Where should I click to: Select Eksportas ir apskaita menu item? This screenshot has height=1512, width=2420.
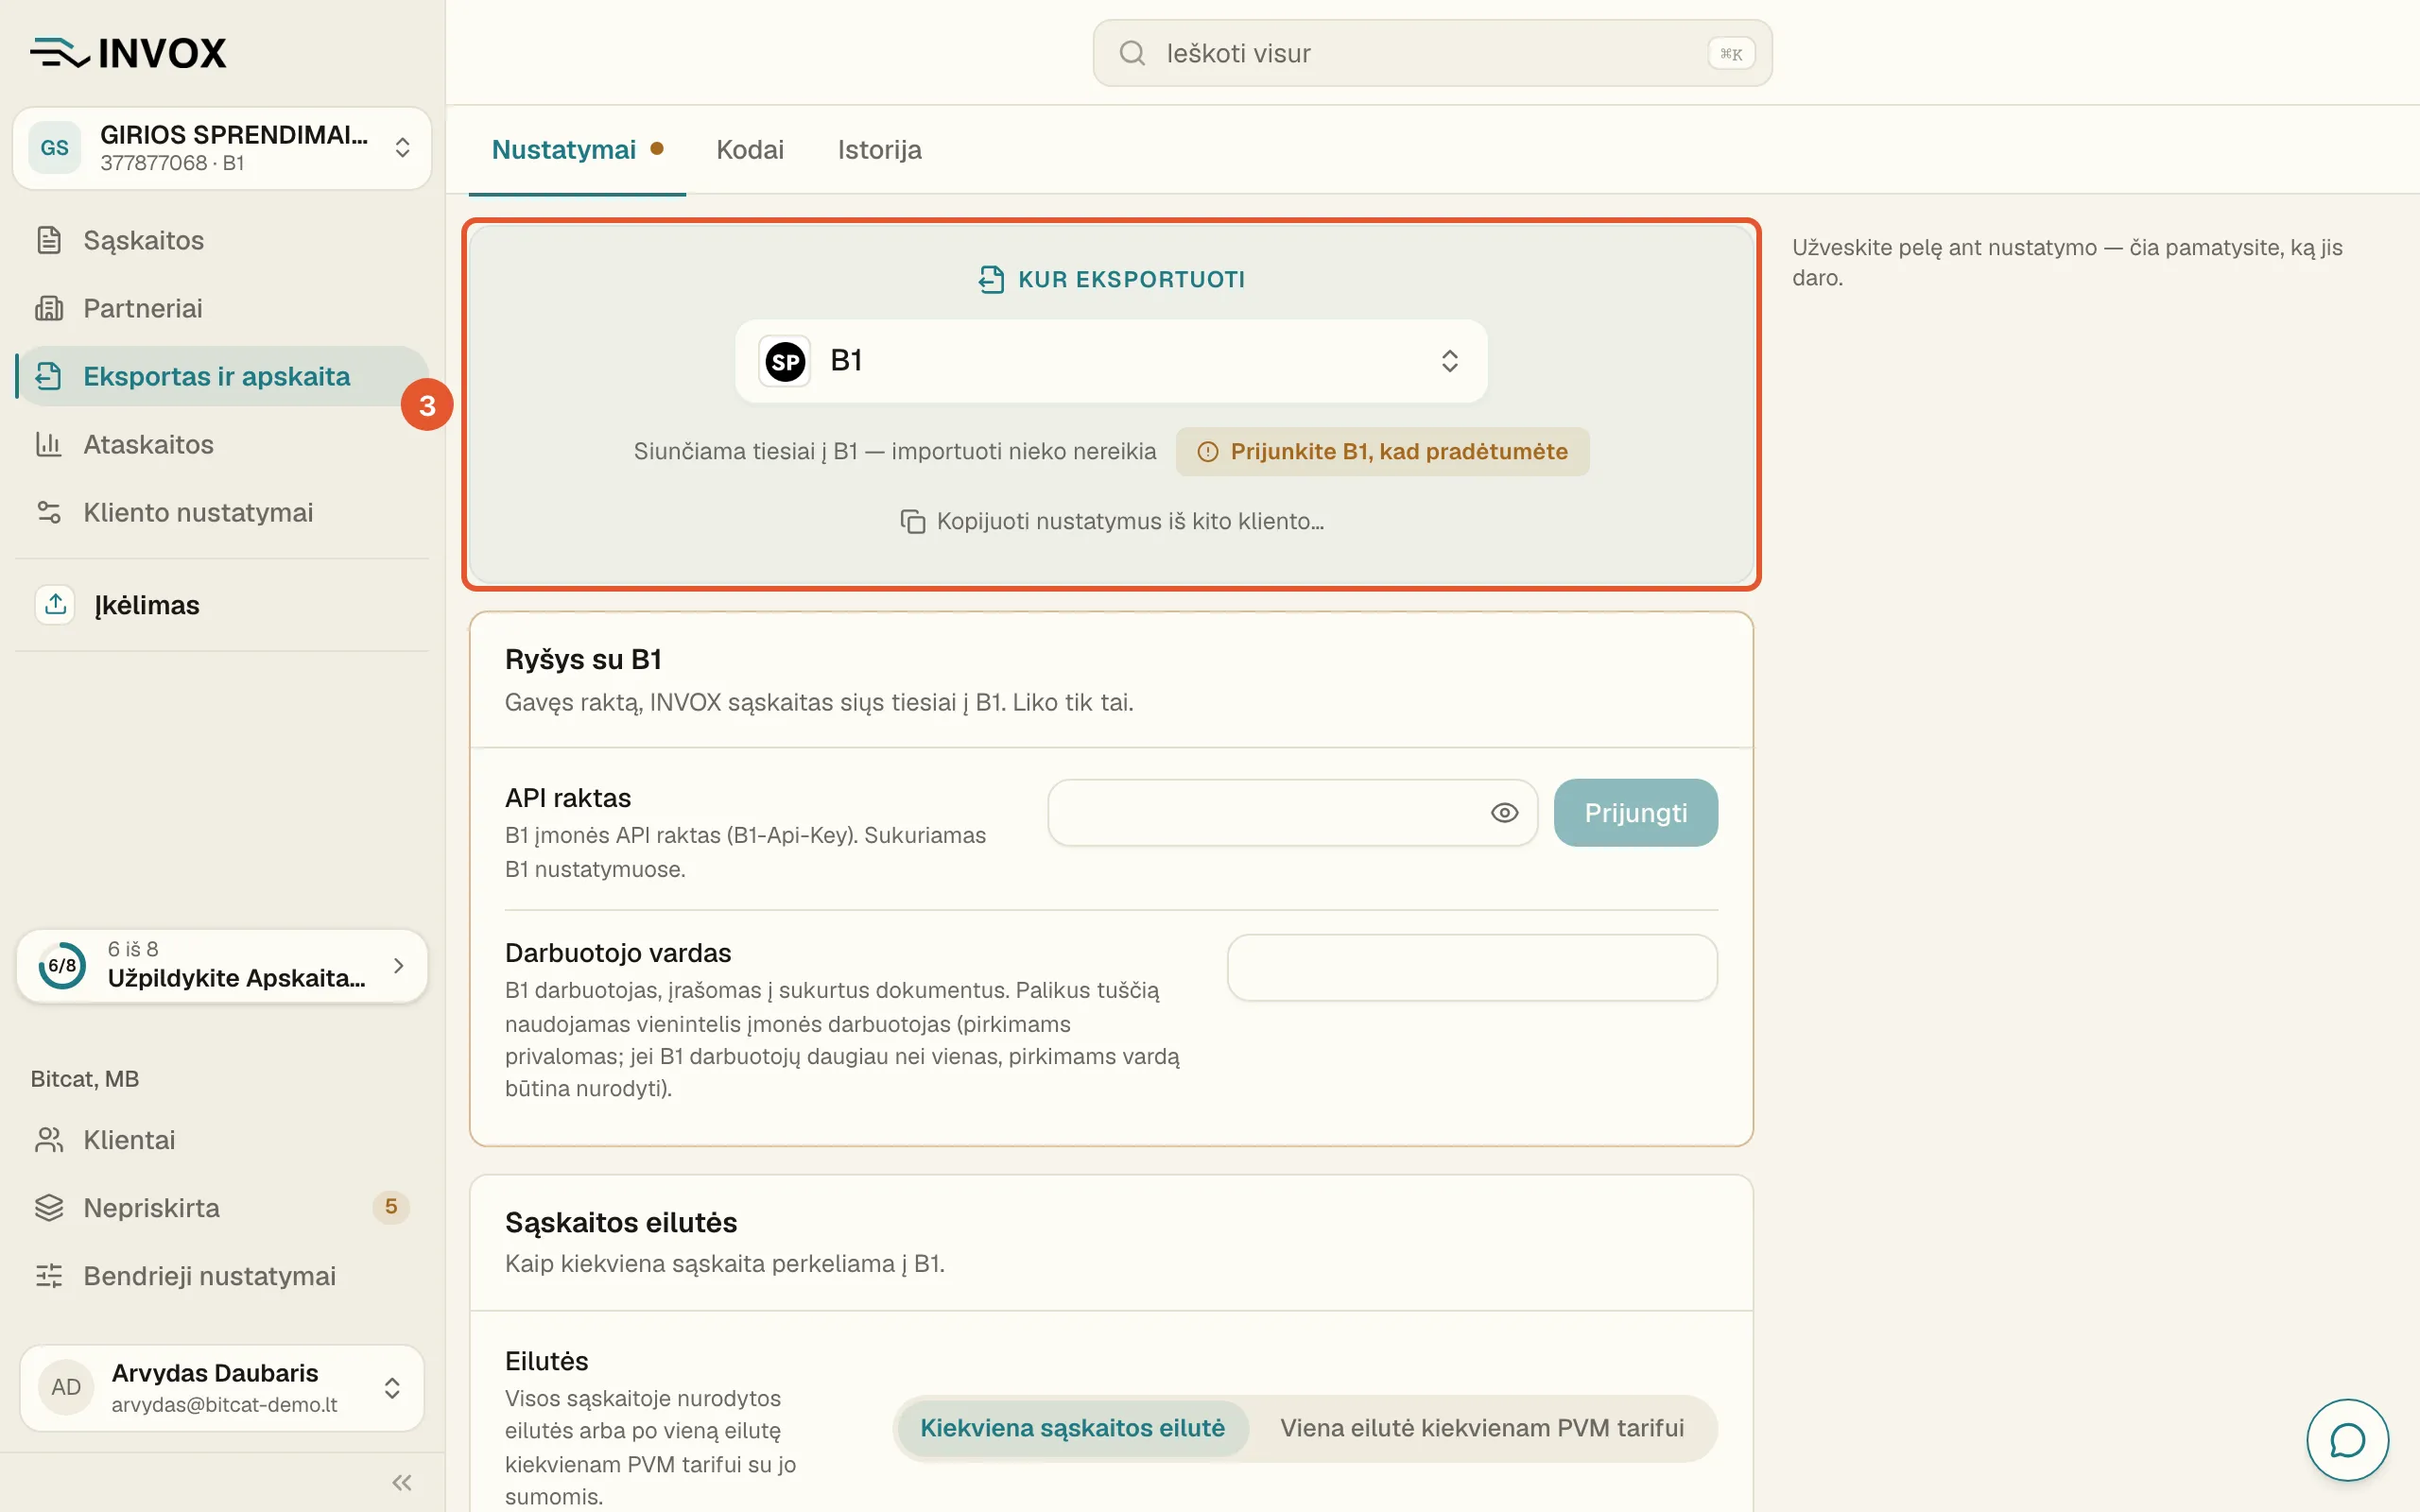tap(222, 376)
